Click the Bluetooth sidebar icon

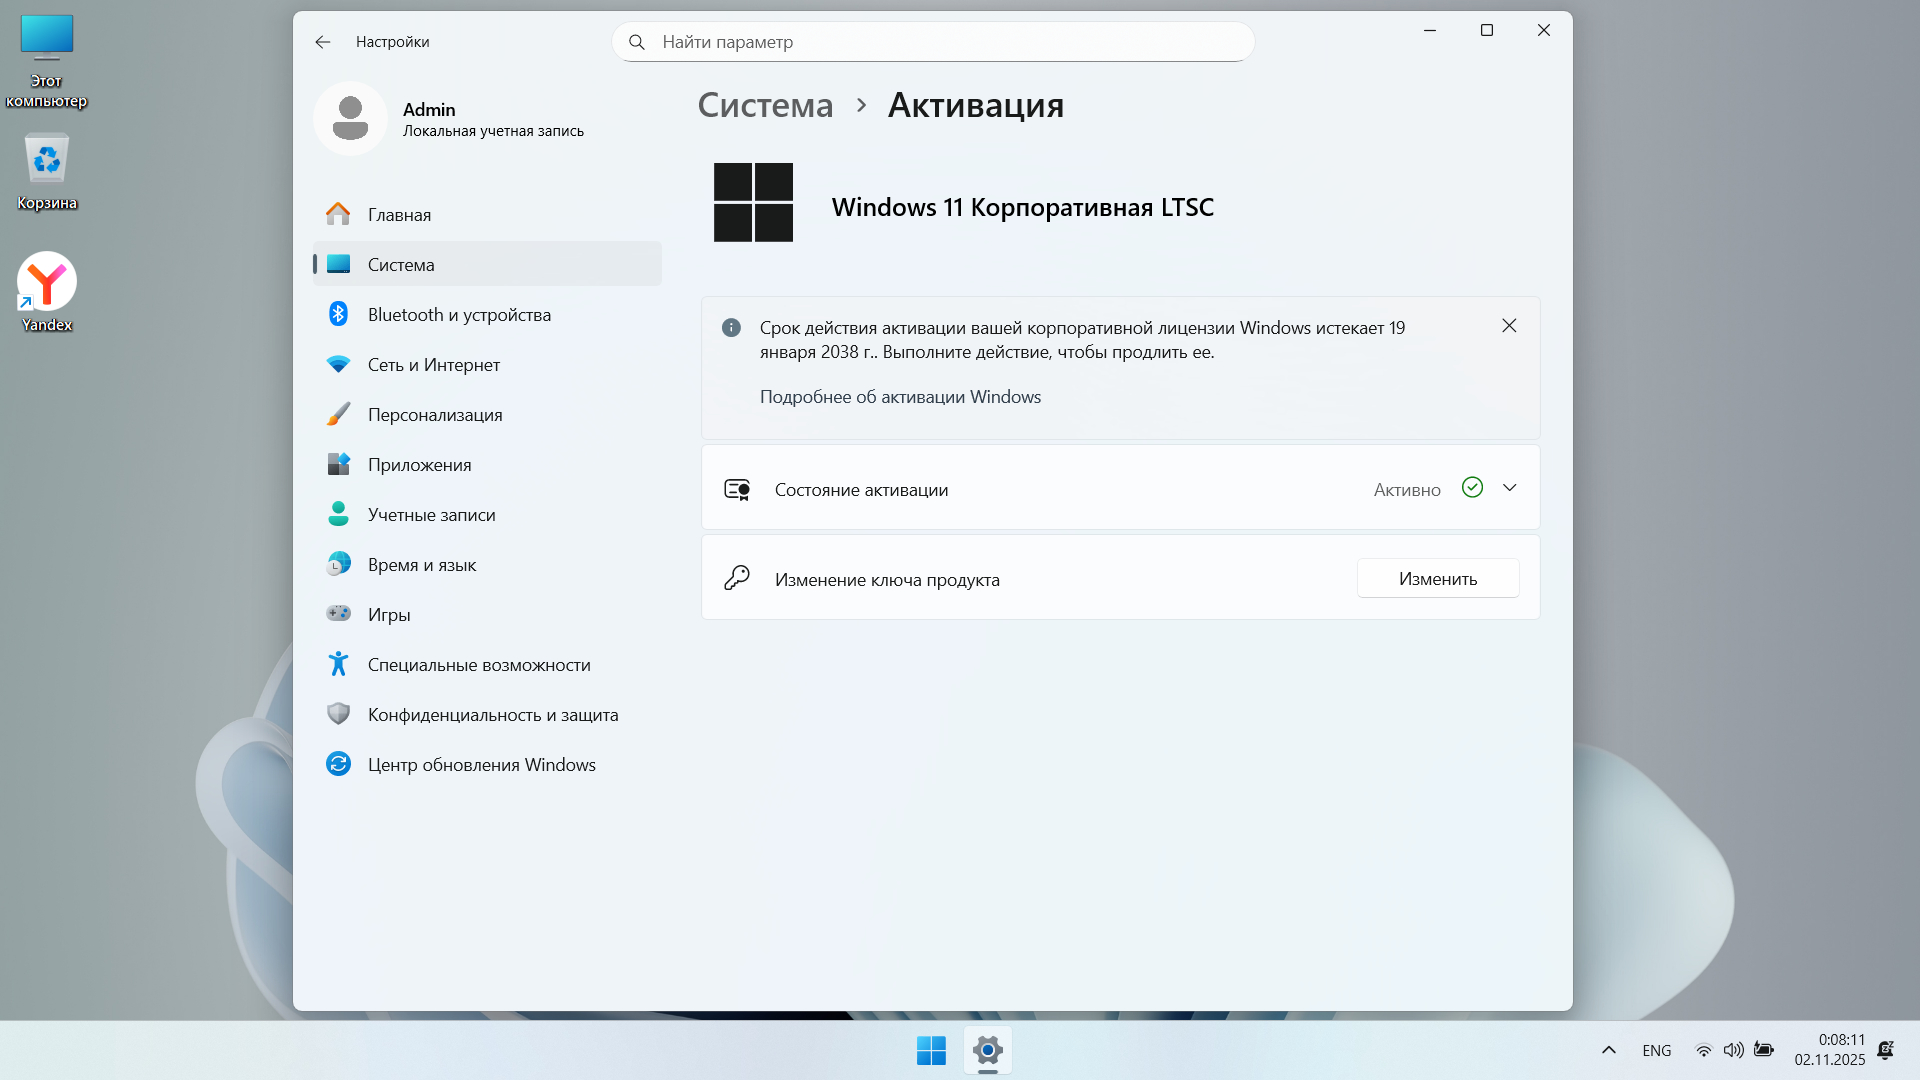pos(338,314)
